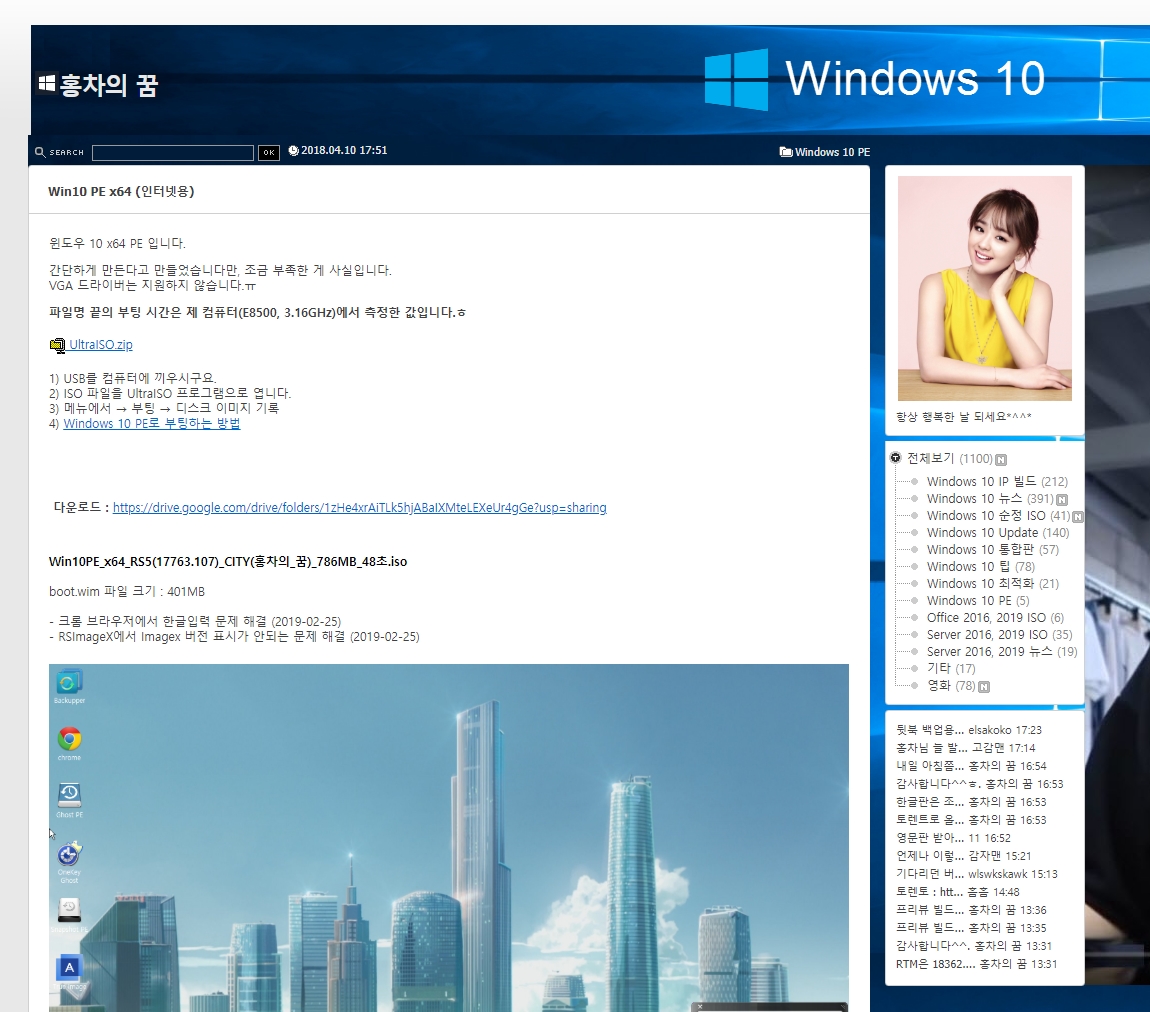1150x1012 pixels.
Task: Open Windows 10 PE category link in header
Action: coord(832,152)
